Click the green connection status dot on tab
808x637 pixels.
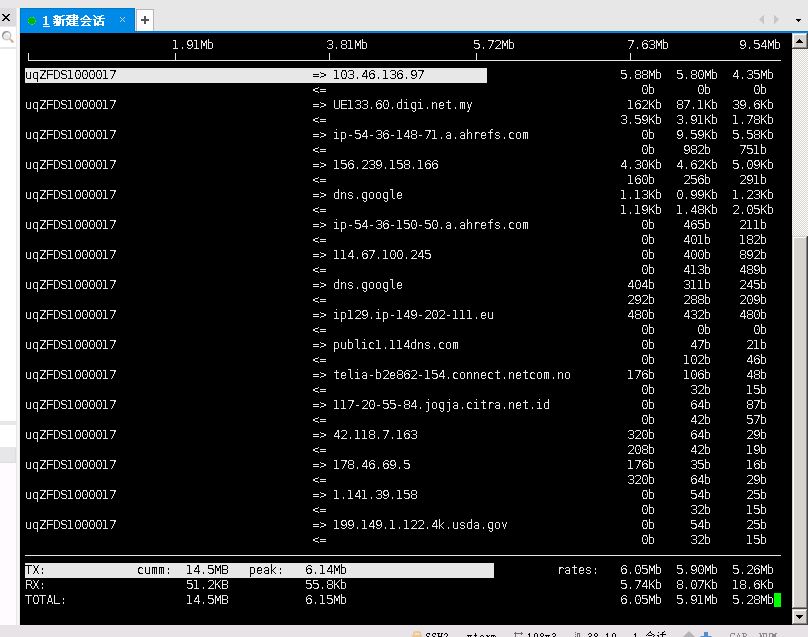click(x=32, y=21)
